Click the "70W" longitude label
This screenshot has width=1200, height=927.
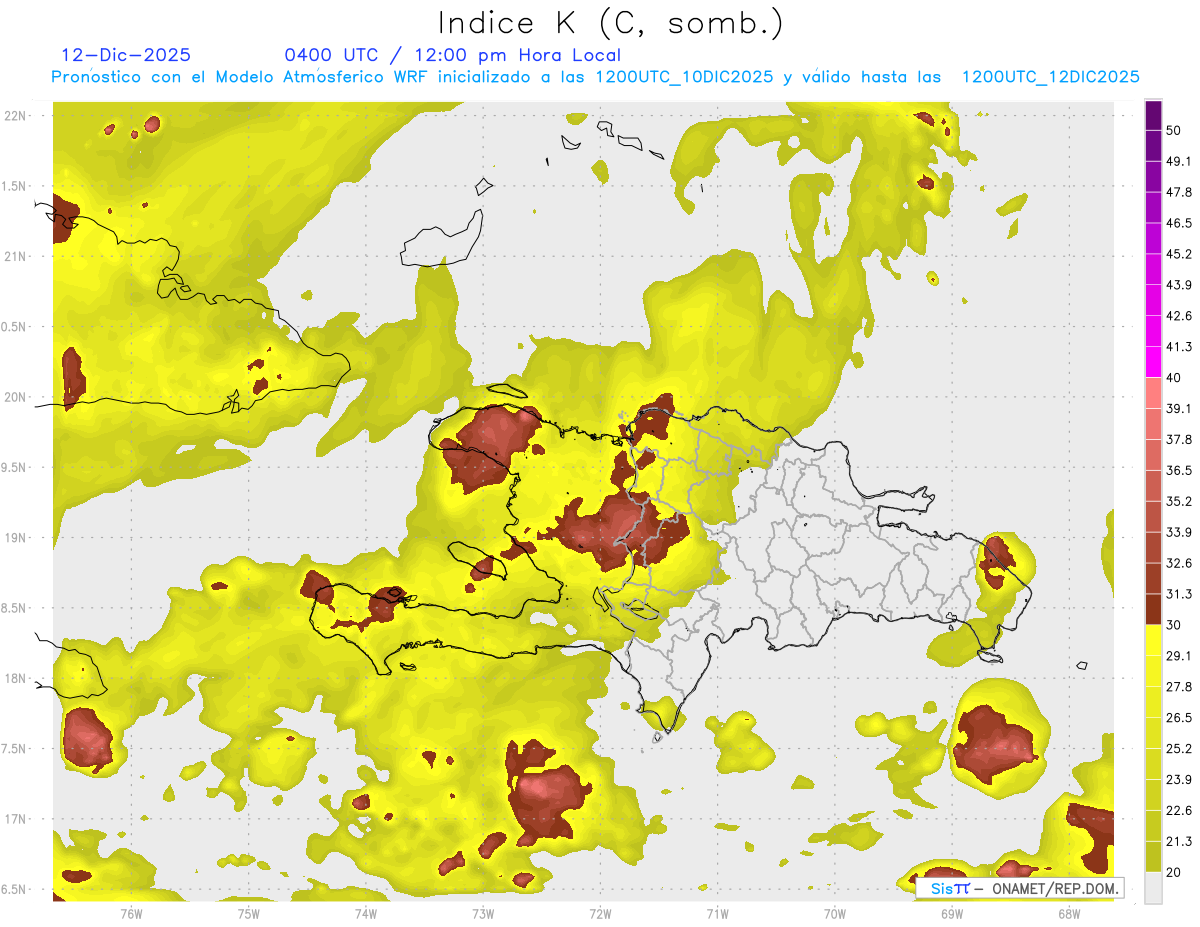(x=835, y=913)
